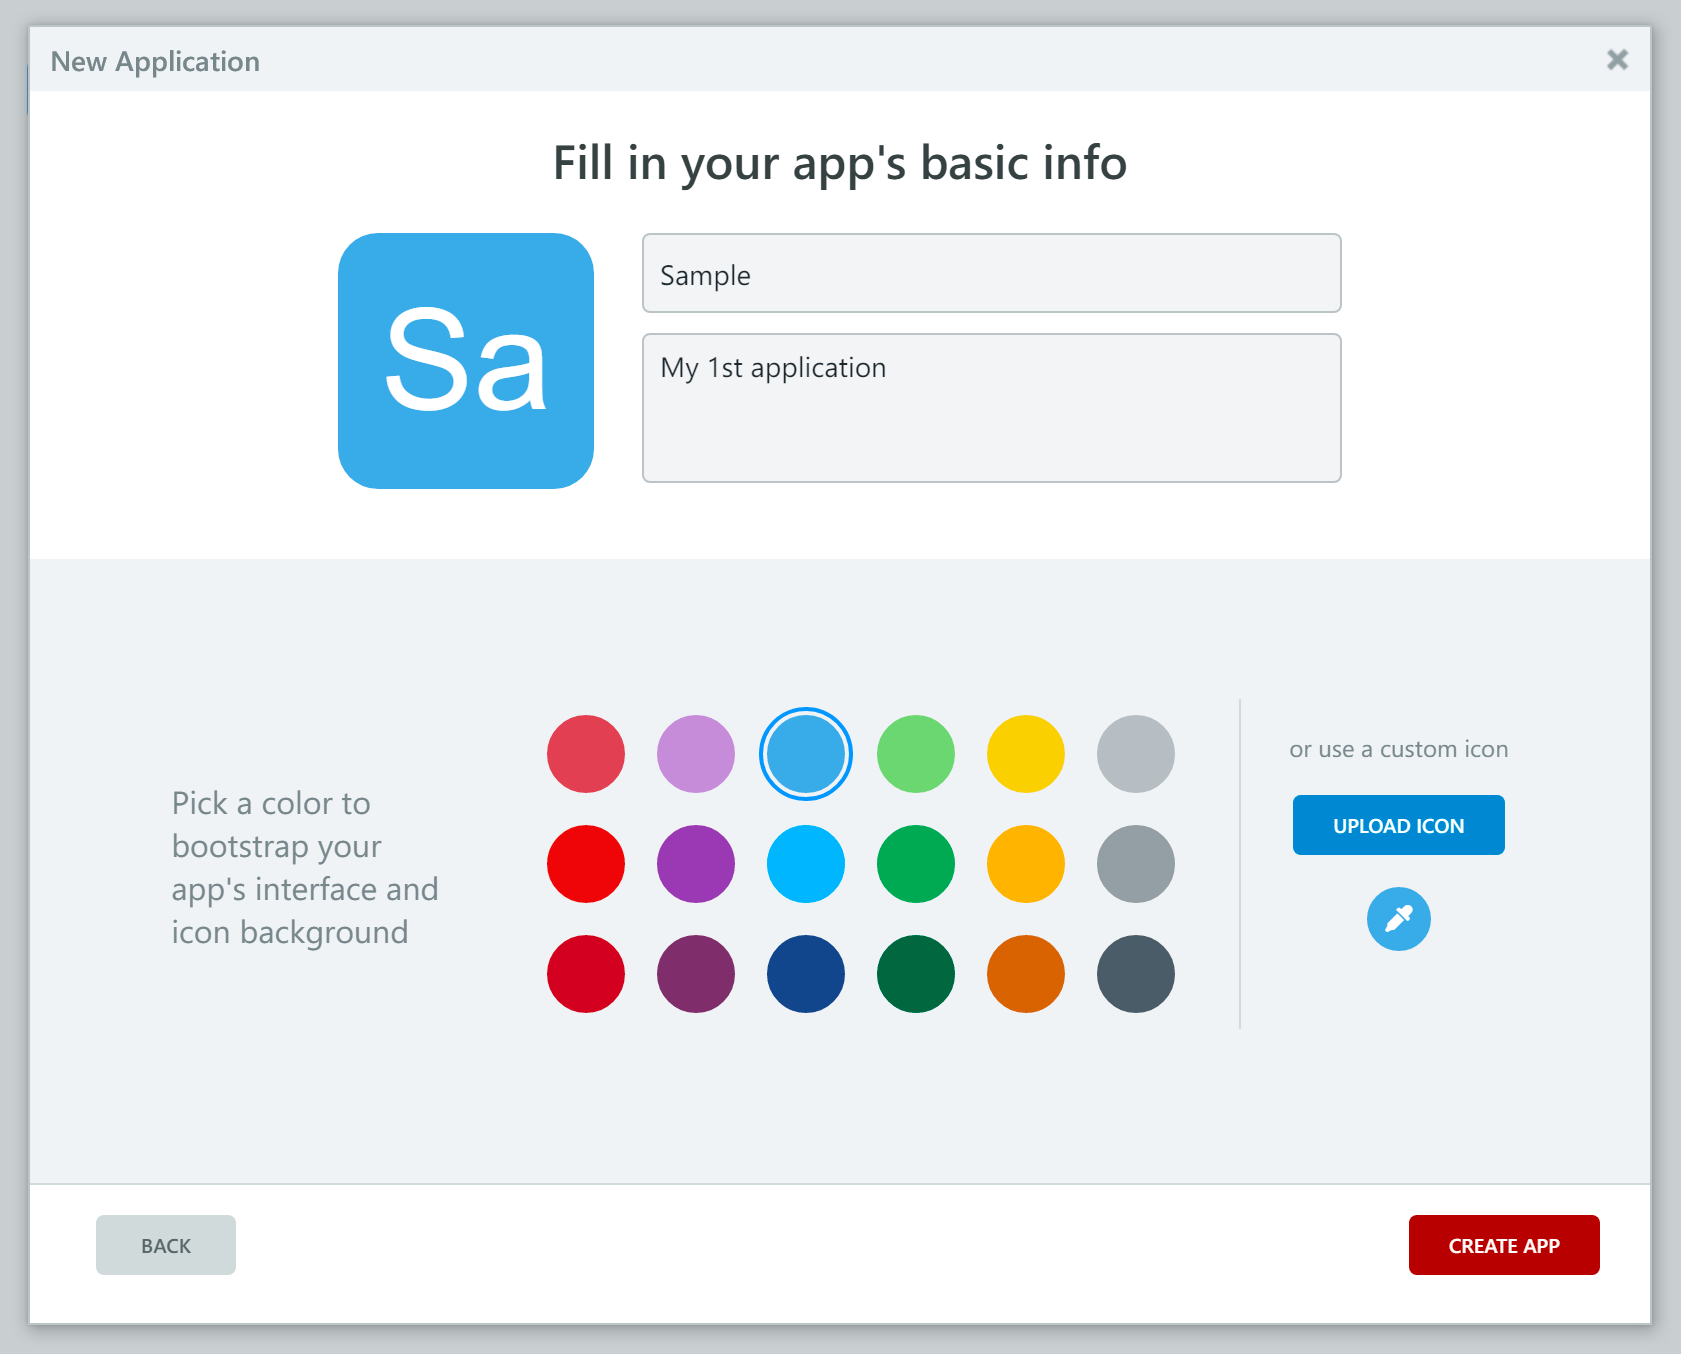Choose the dark slate gray swatch

(x=1136, y=974)
